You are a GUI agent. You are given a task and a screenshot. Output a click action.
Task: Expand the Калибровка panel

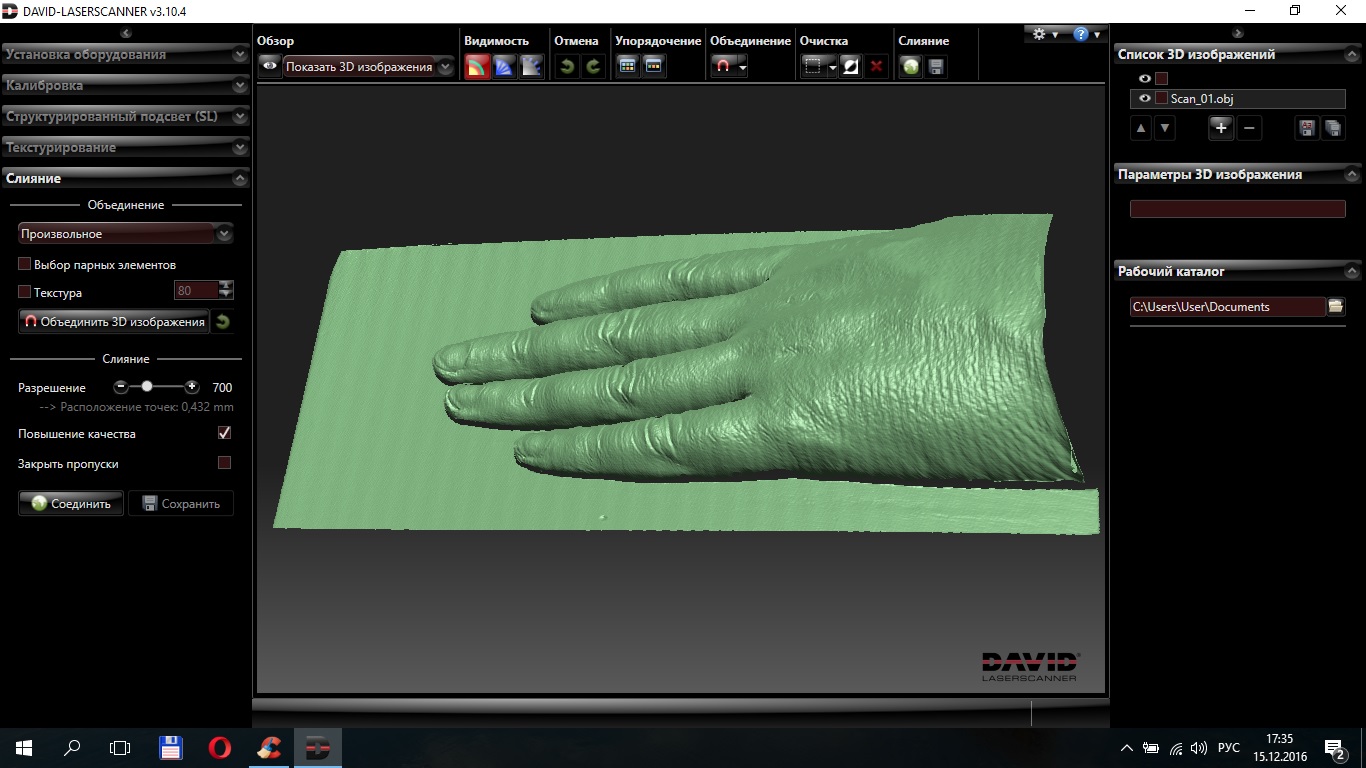[x=125, y=86]
